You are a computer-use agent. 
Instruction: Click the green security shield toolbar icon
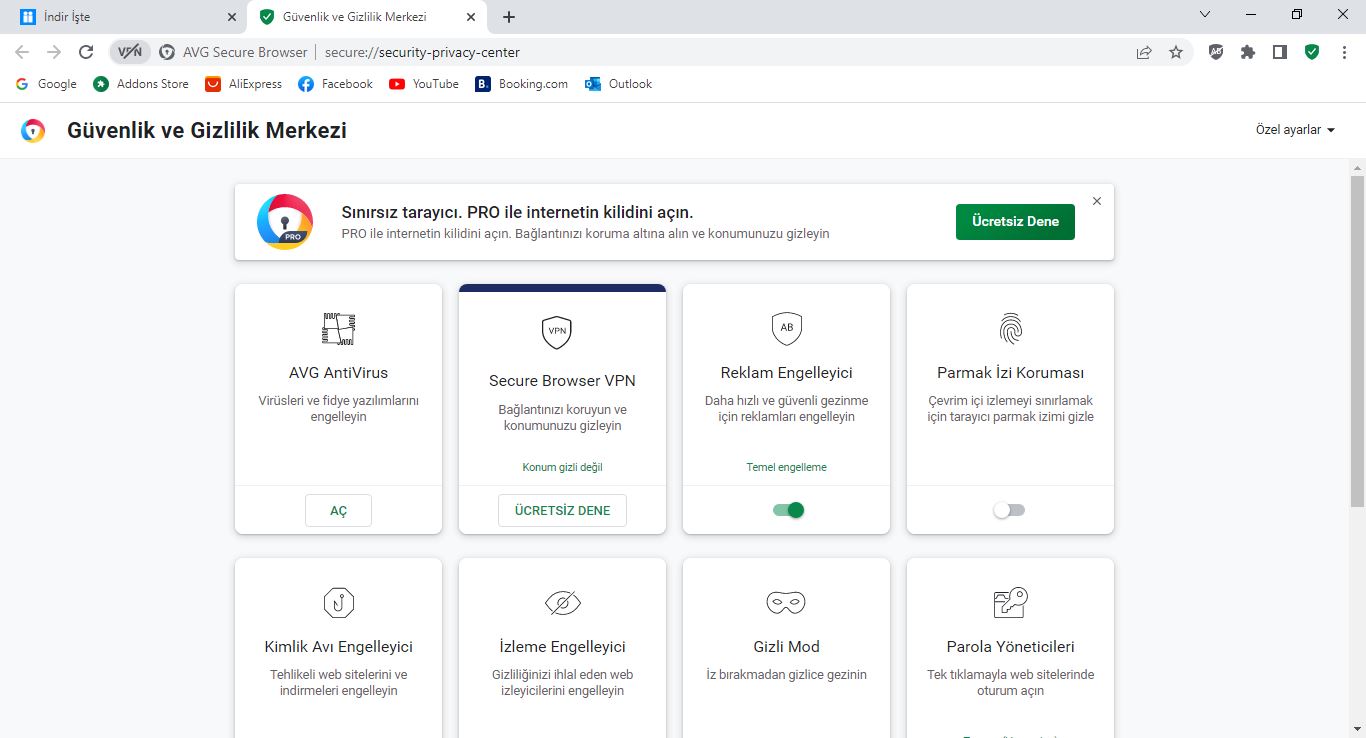coord(1312,52)
